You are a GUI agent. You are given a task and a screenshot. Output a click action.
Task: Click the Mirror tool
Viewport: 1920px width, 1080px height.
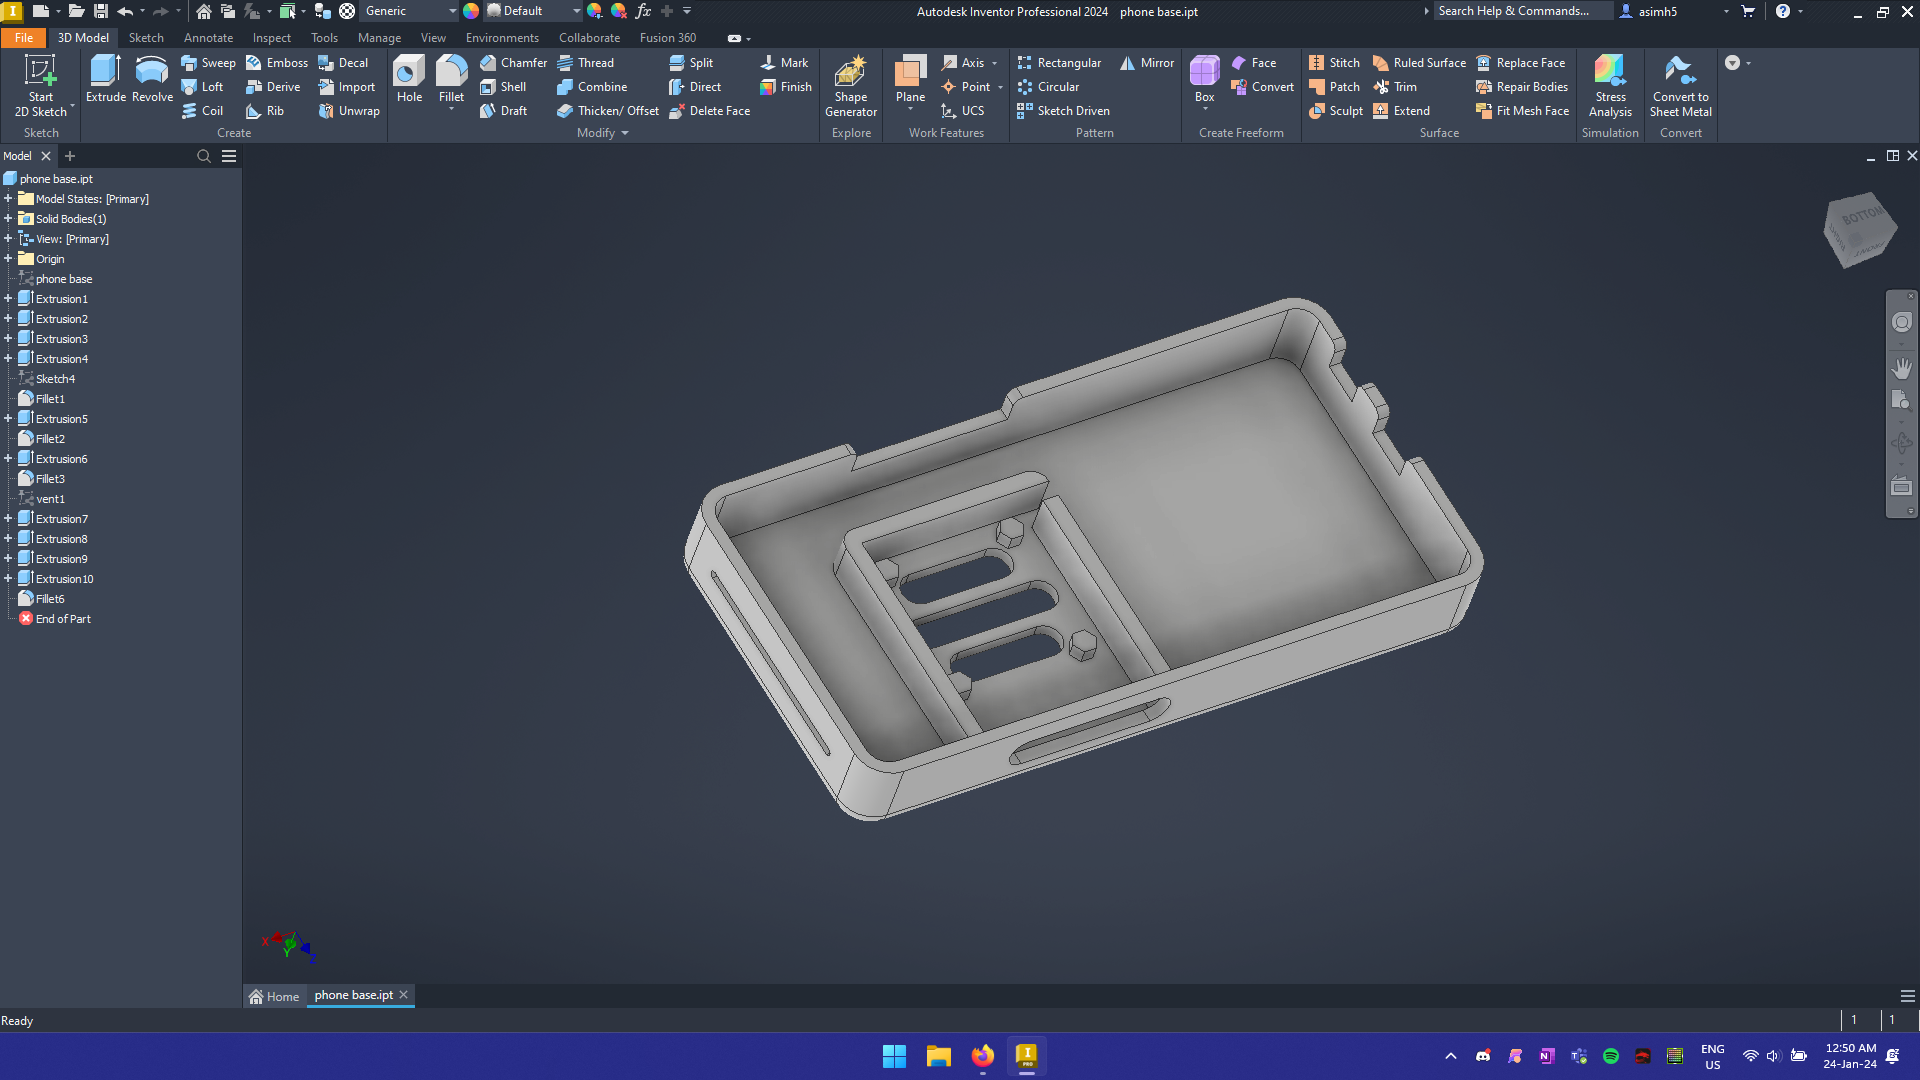(1147, 63)
